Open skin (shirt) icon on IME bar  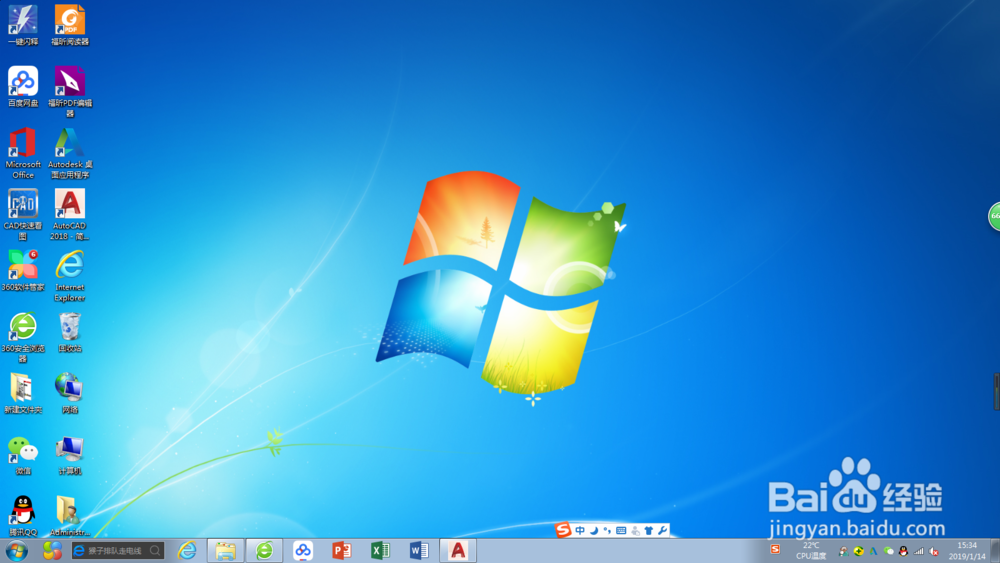(x=649, y=530)
